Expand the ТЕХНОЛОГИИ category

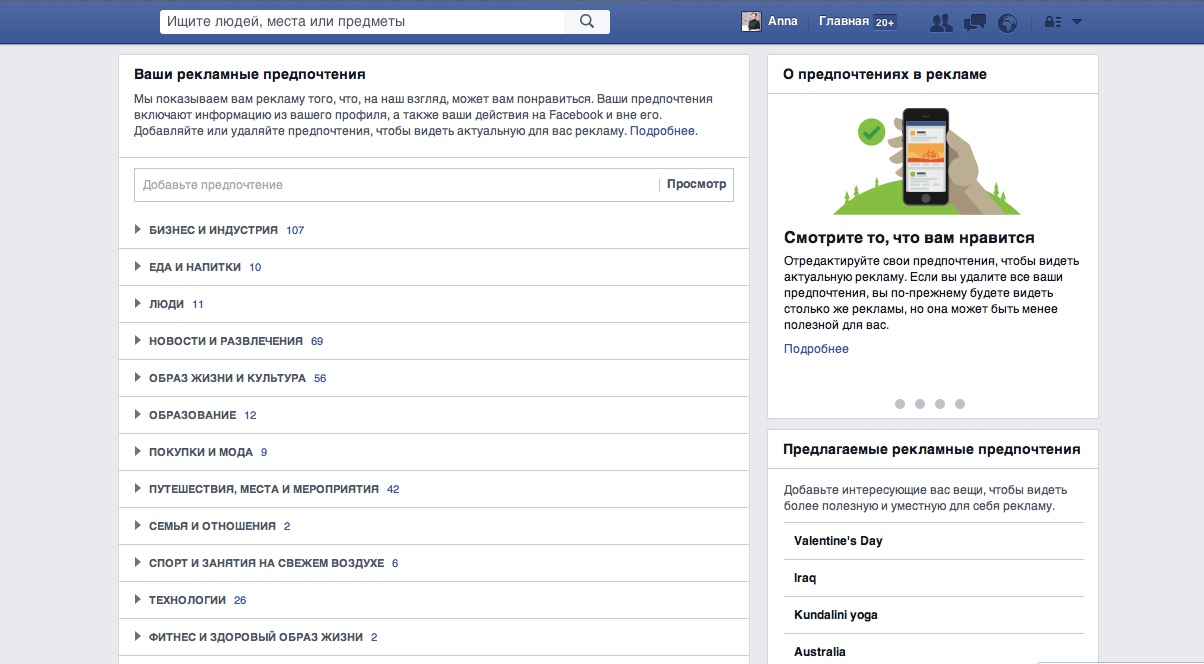point(434,600)
